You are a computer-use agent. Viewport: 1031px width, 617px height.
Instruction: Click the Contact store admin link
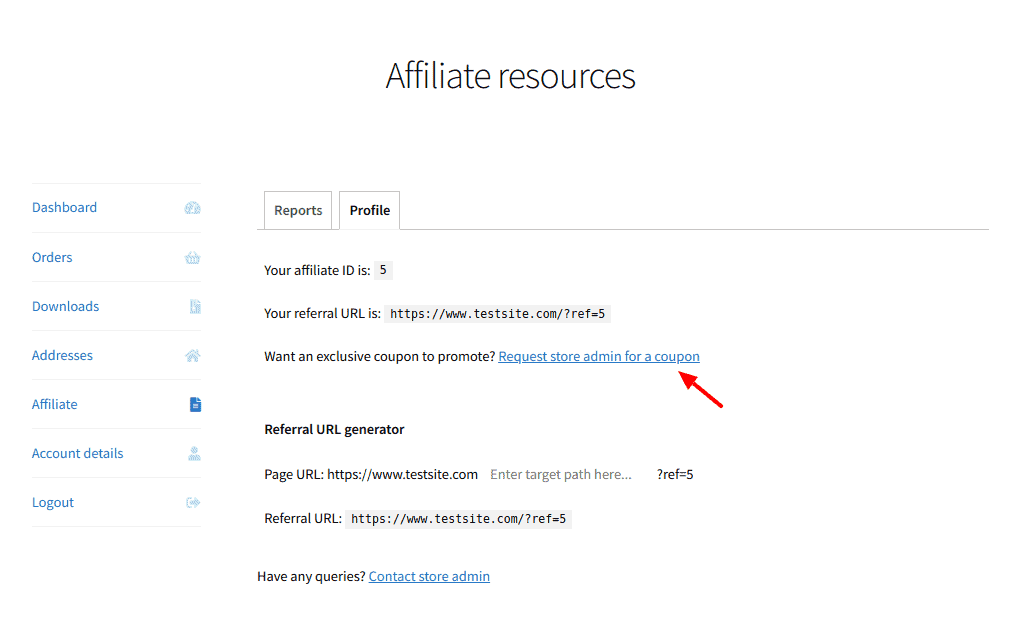click(429, 576)
